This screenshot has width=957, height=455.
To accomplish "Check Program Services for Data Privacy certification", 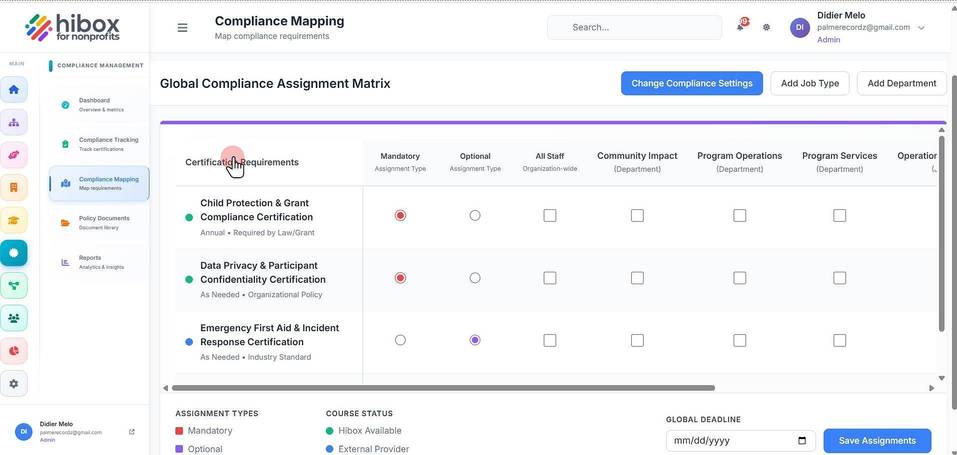I will (x=840, y=278).
